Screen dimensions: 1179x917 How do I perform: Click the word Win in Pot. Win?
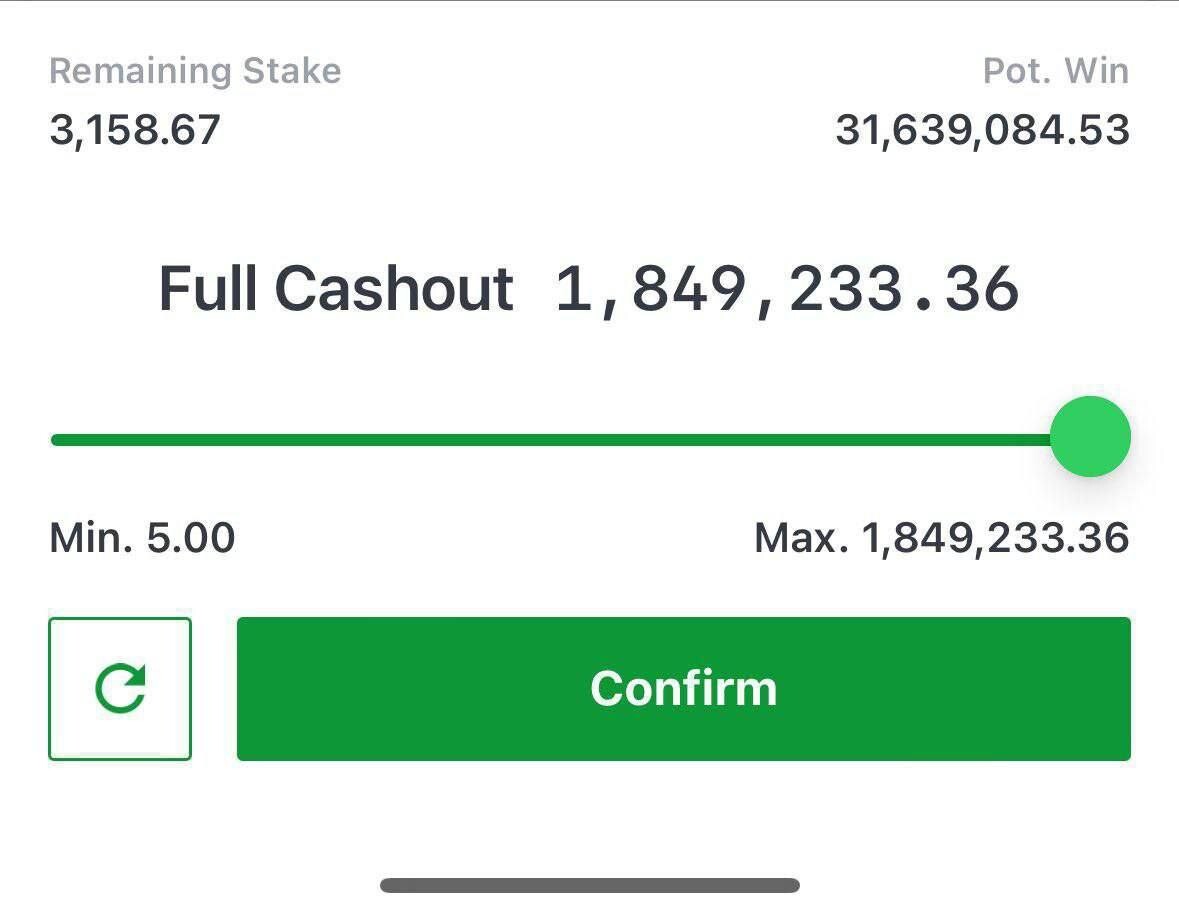1097,71
